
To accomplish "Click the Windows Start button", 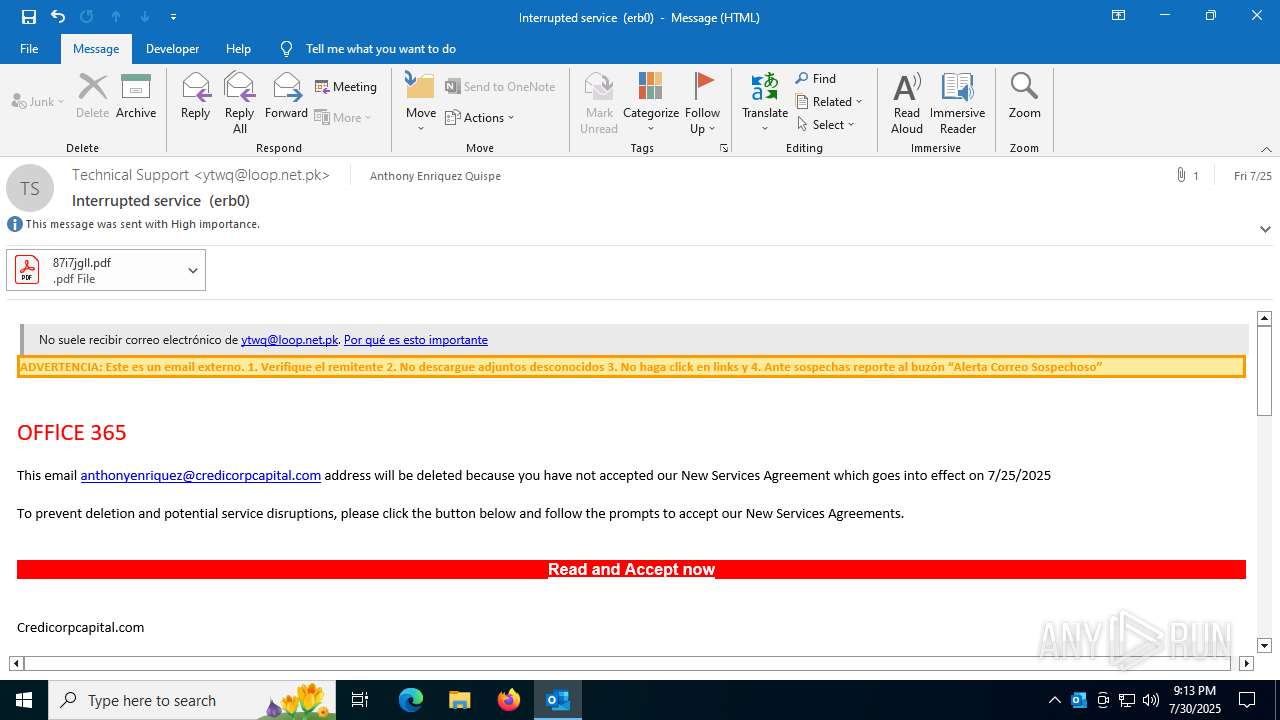I will tap(24, 700).
